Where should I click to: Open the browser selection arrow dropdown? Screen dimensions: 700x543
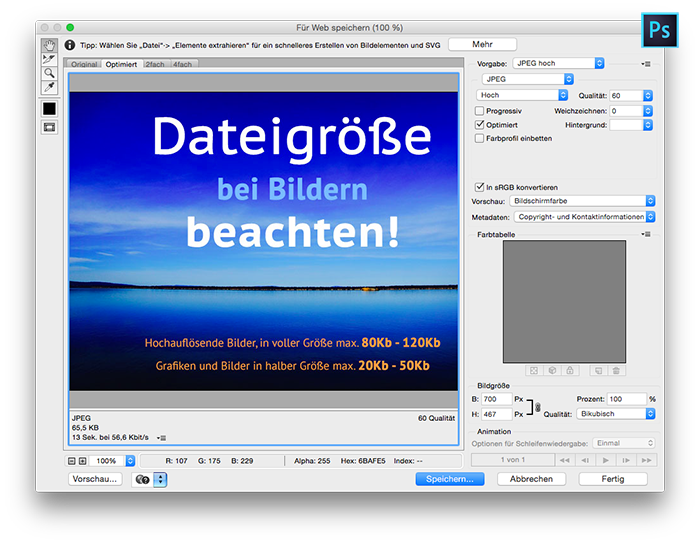click(x=160, y=480)
